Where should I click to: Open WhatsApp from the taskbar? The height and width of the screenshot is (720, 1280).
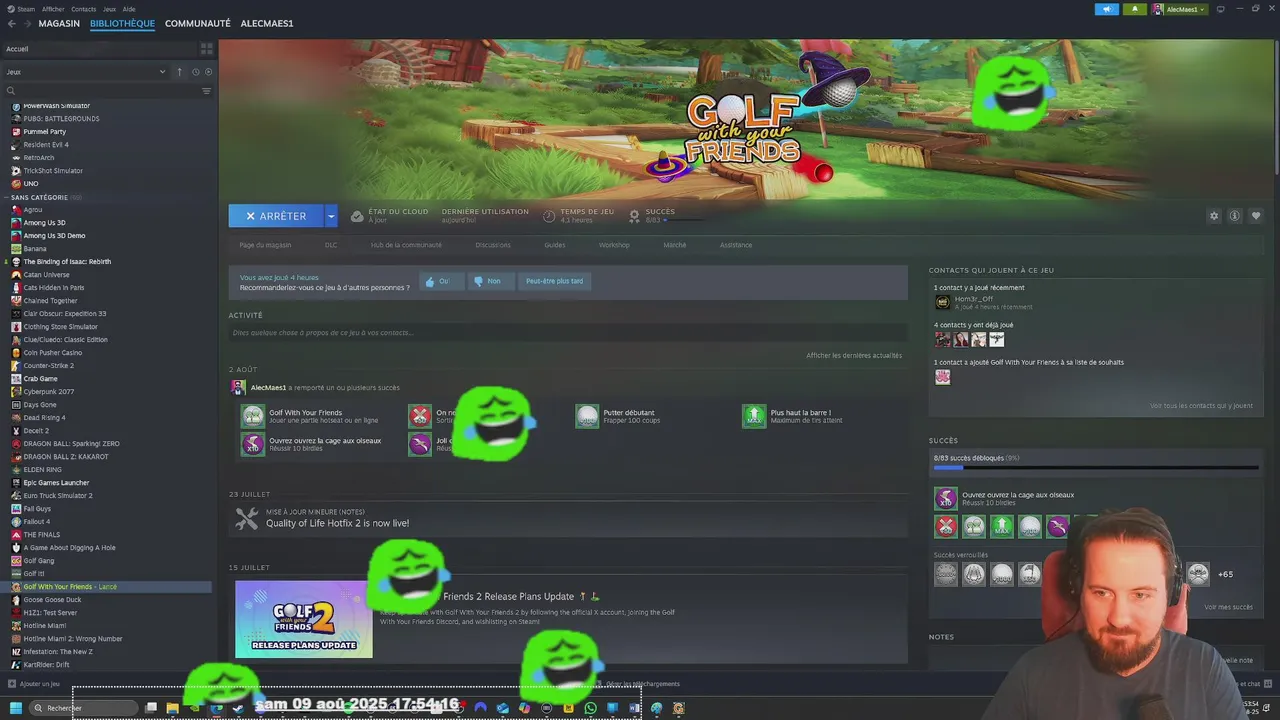click(590, 708)
